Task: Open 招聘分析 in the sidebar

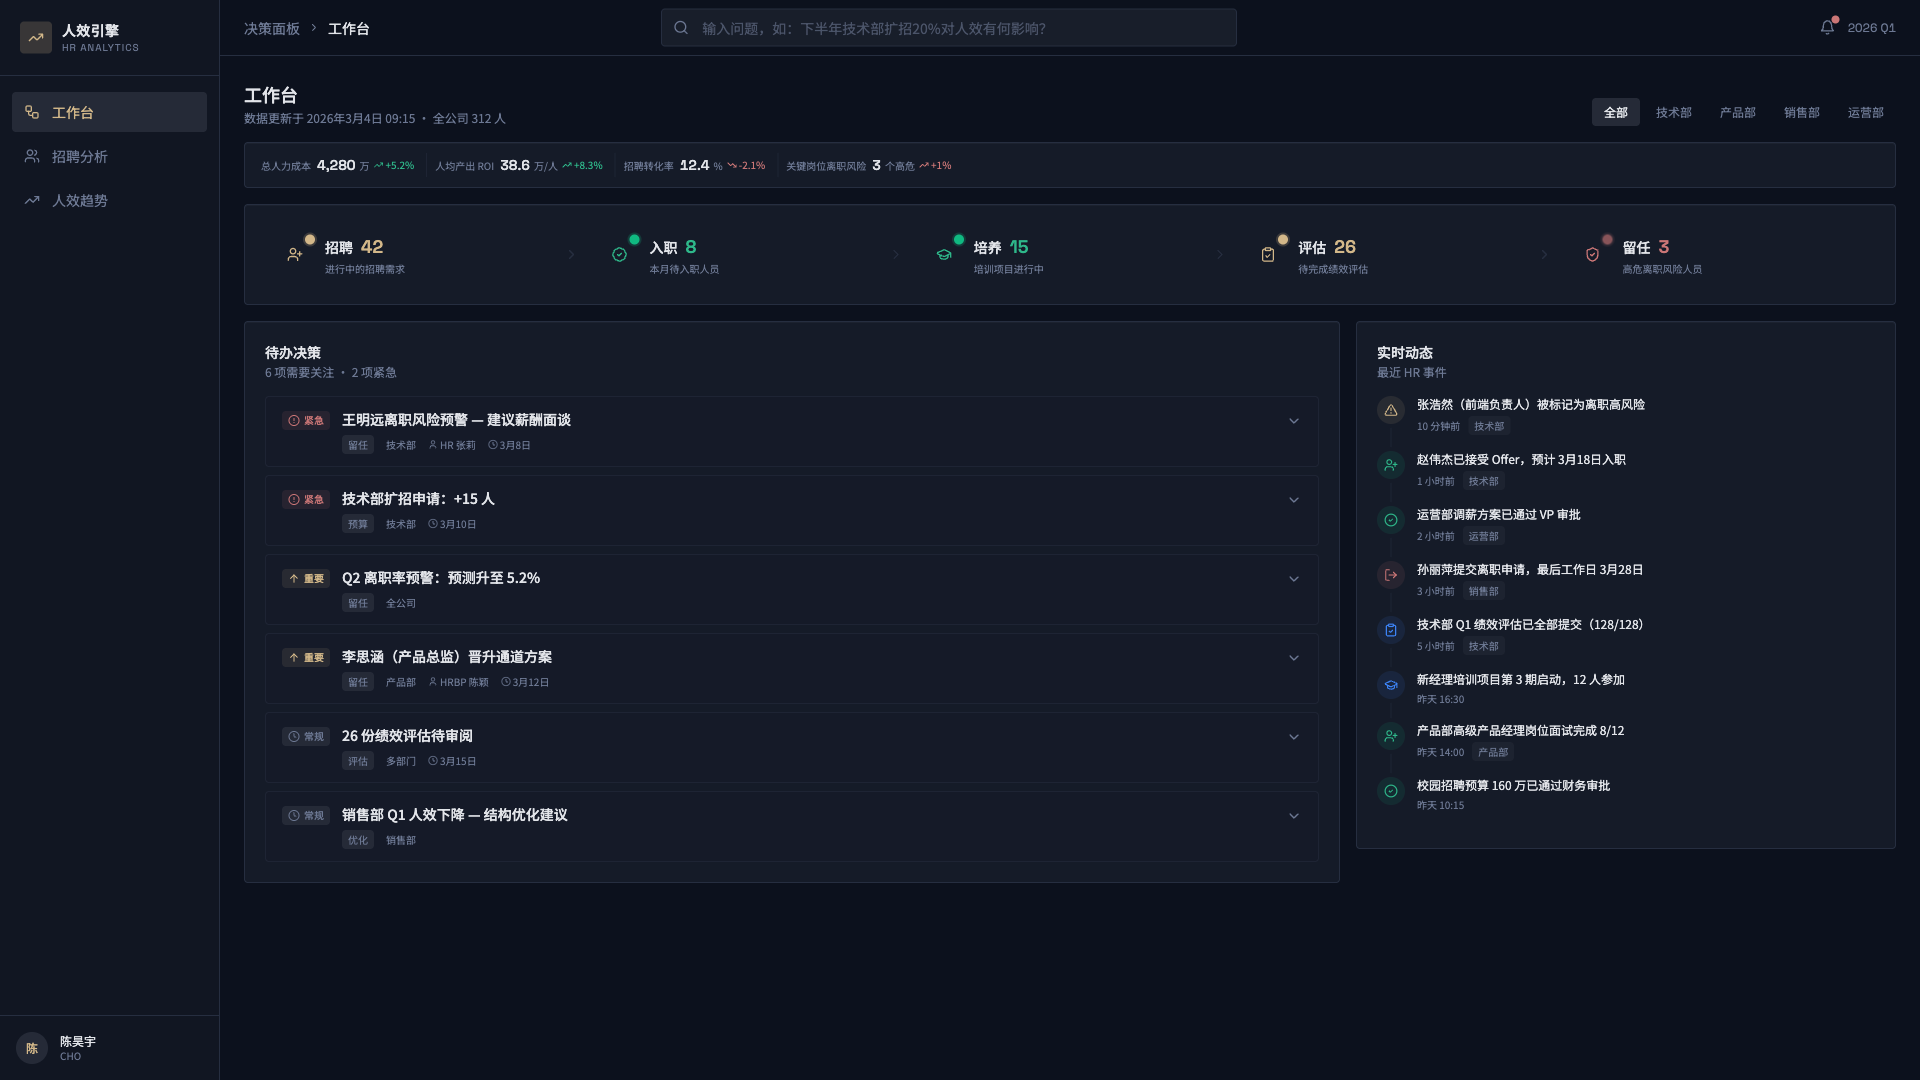Action: [x=80, y=157]
